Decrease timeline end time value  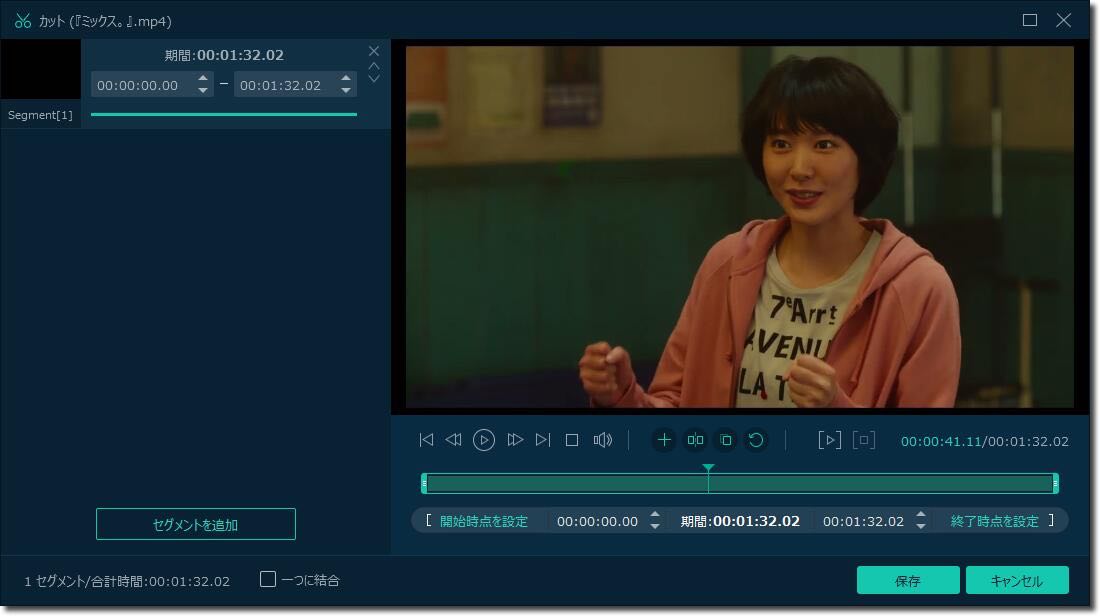click(920, 526)
